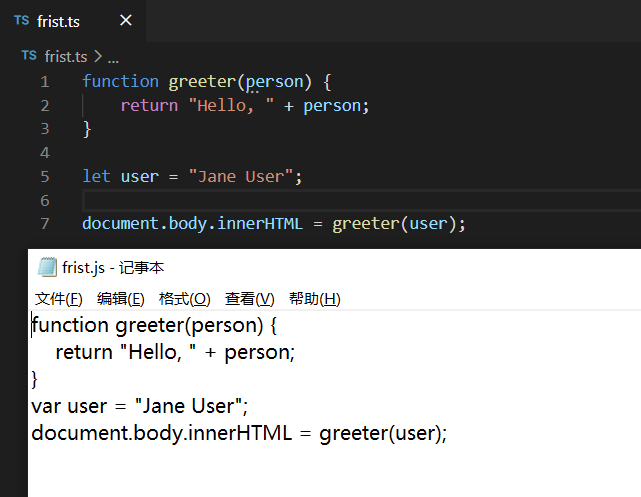Click the 'person' parameter on editor line 1

click(x=274, y=83)
